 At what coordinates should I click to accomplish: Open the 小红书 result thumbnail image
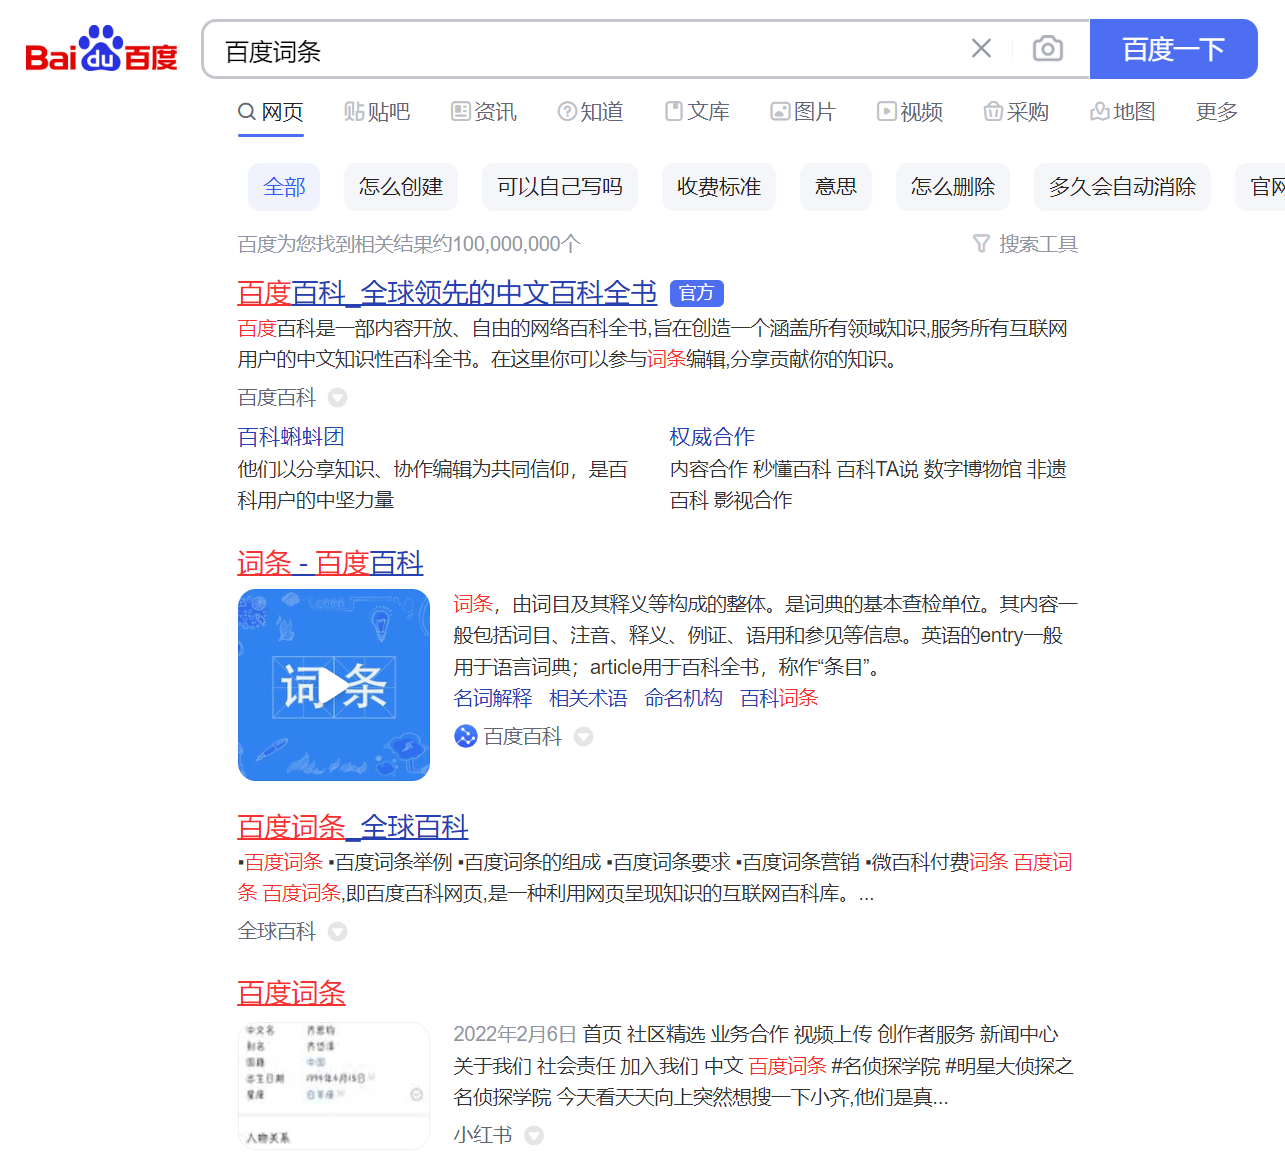334,1086
